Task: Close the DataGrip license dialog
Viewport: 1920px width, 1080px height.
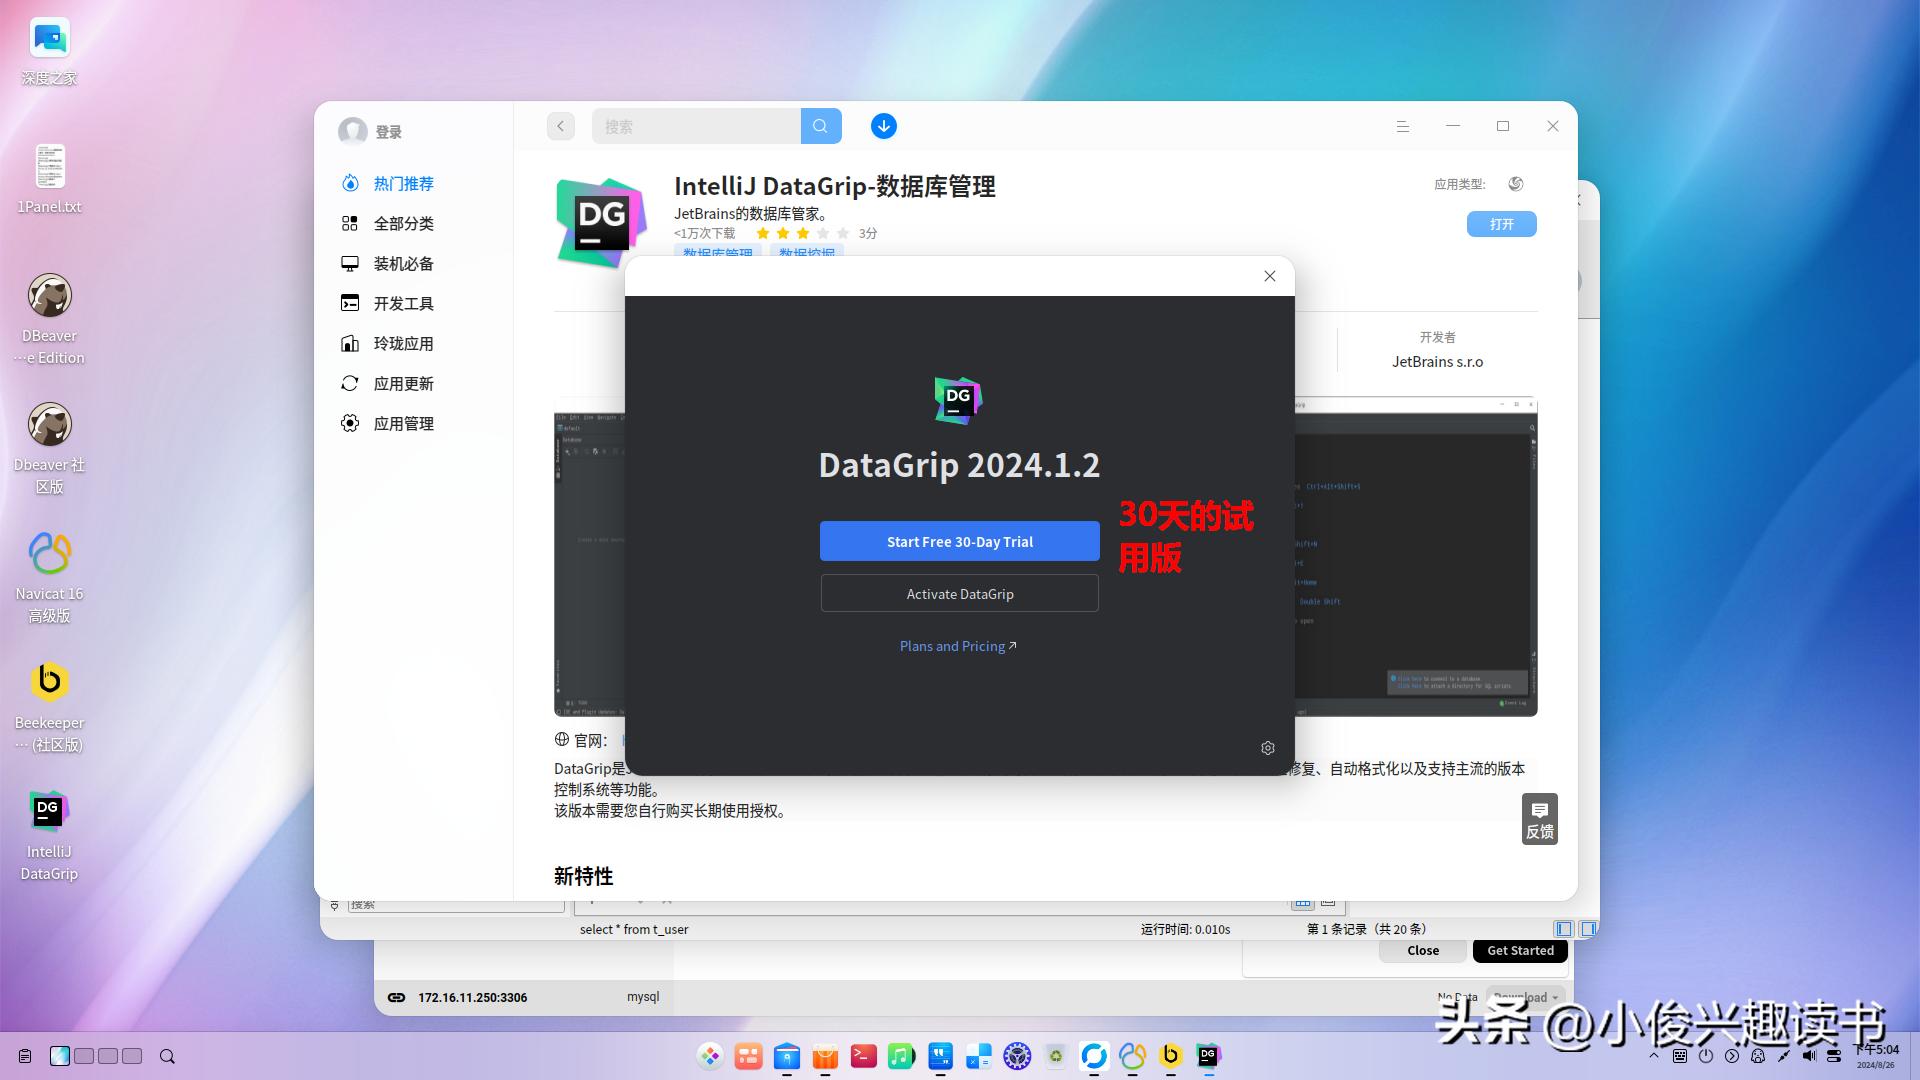Action: click(1269, 276)
